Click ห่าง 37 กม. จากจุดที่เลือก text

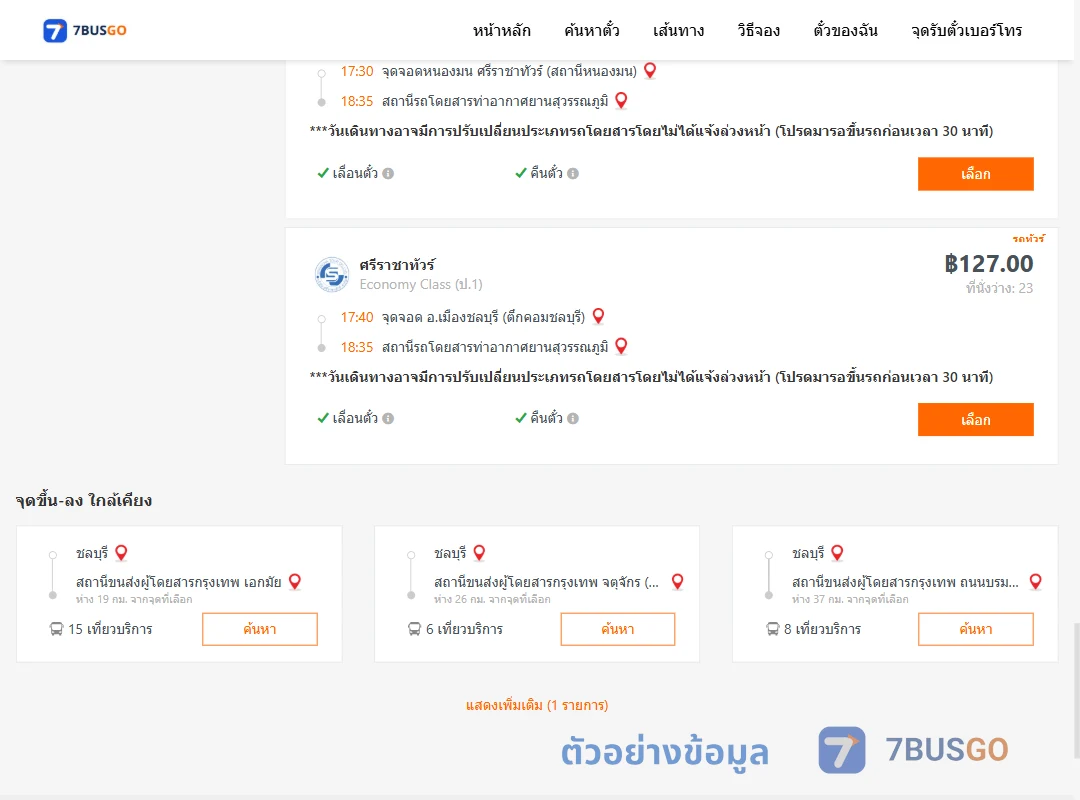850,599
